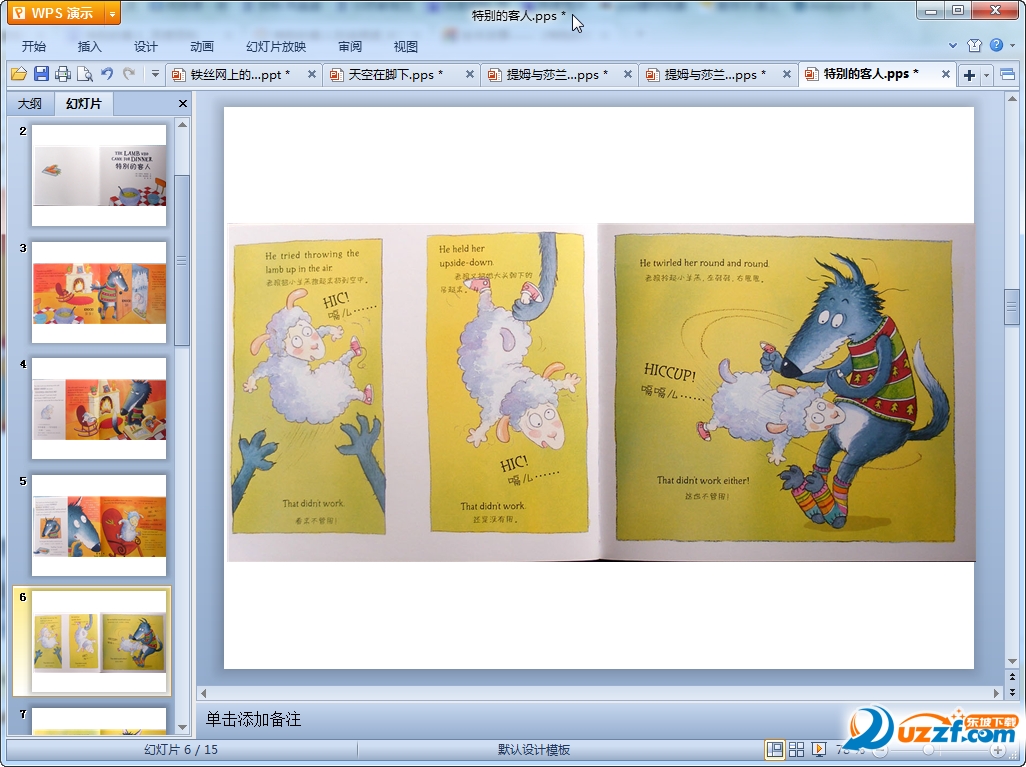Open the 设计 menu tab
This screenshot has height=767, width=1026.
[x=146, y=46]
